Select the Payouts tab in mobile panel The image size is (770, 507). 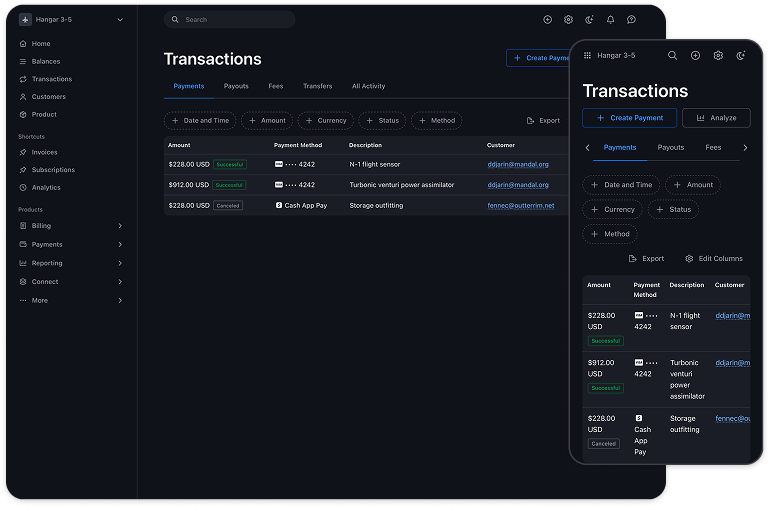click(671, 147)
